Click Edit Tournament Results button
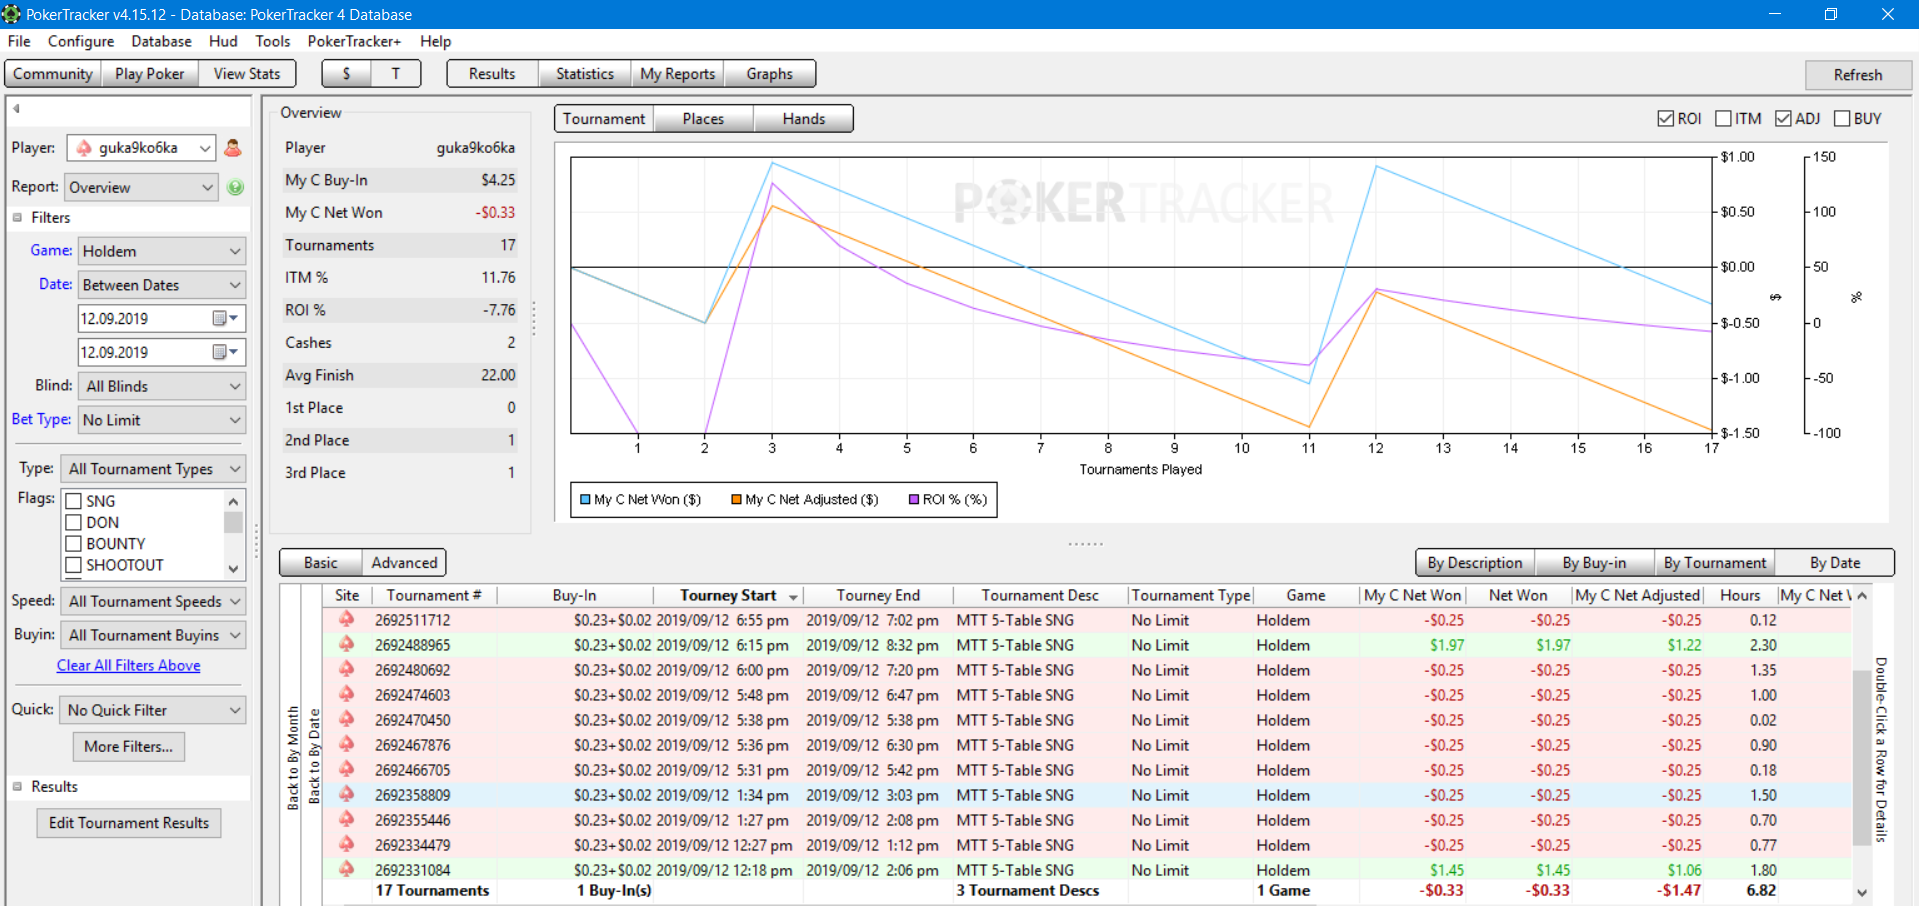Image resolution: width=1919 pixels, height=906 pixels. [129, 823]
